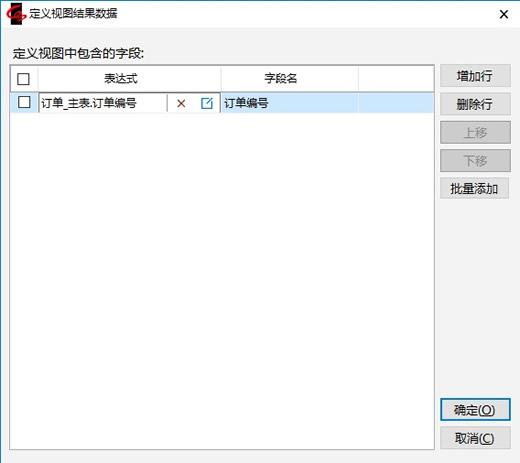Close the 定义视图结果数据 dialog

[x=504, y=14]
